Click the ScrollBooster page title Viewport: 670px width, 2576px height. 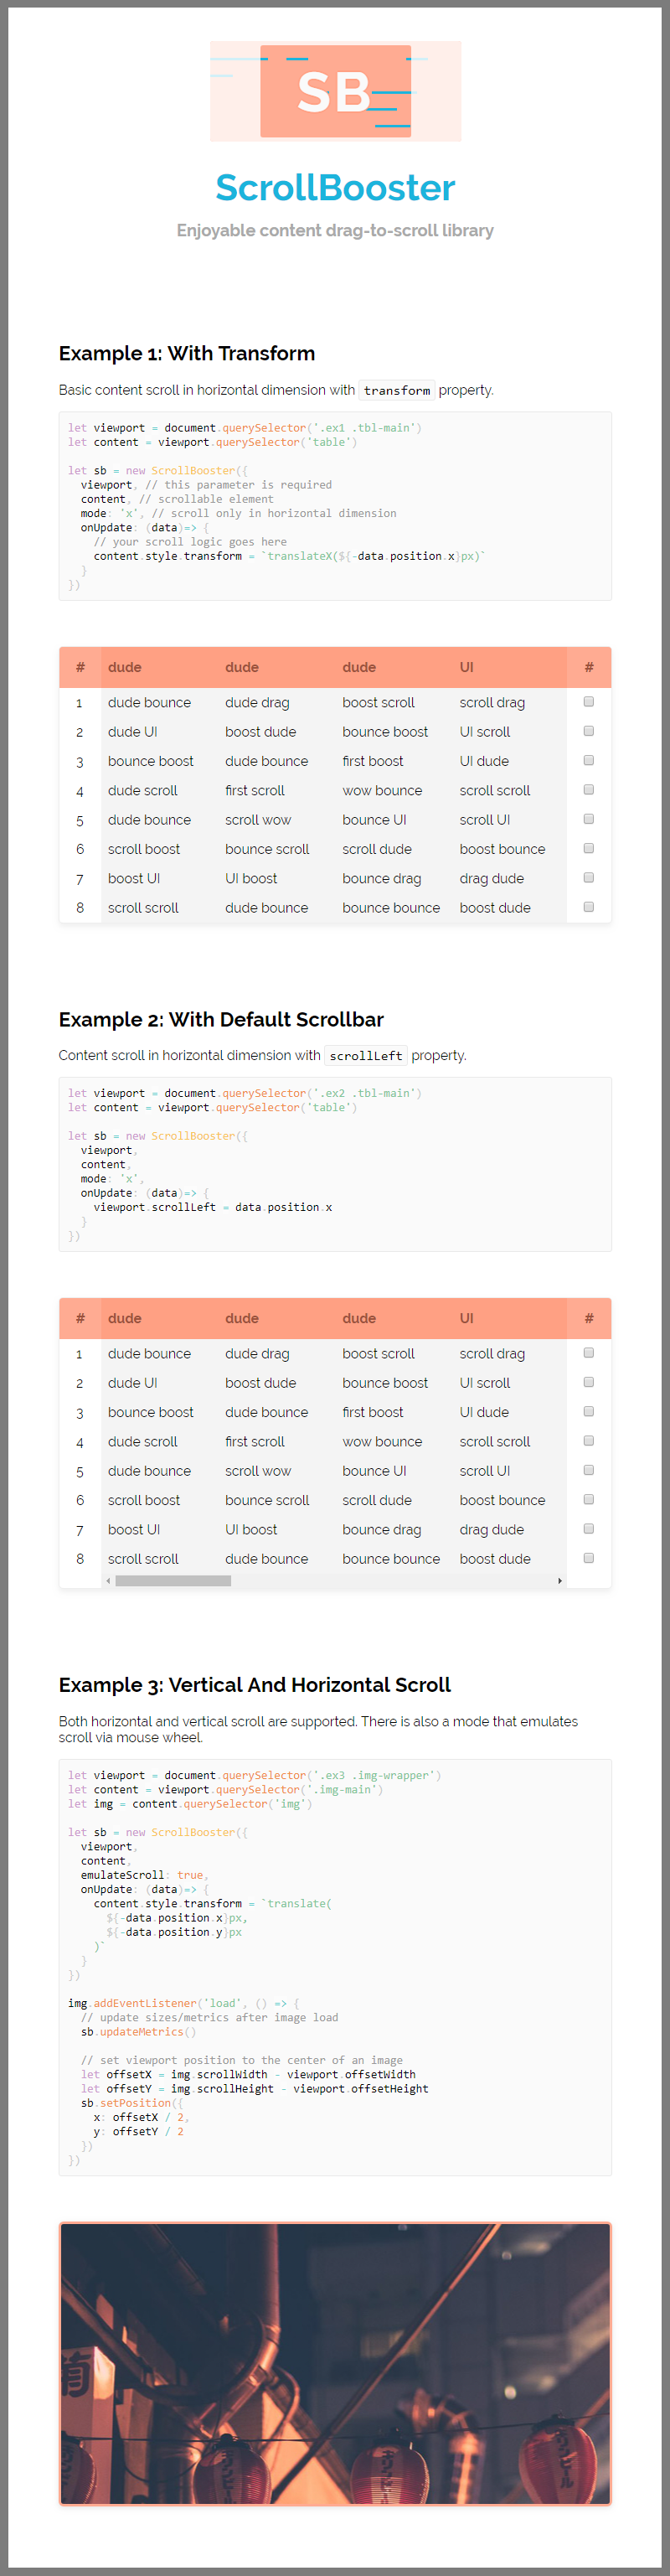(335, 187)
